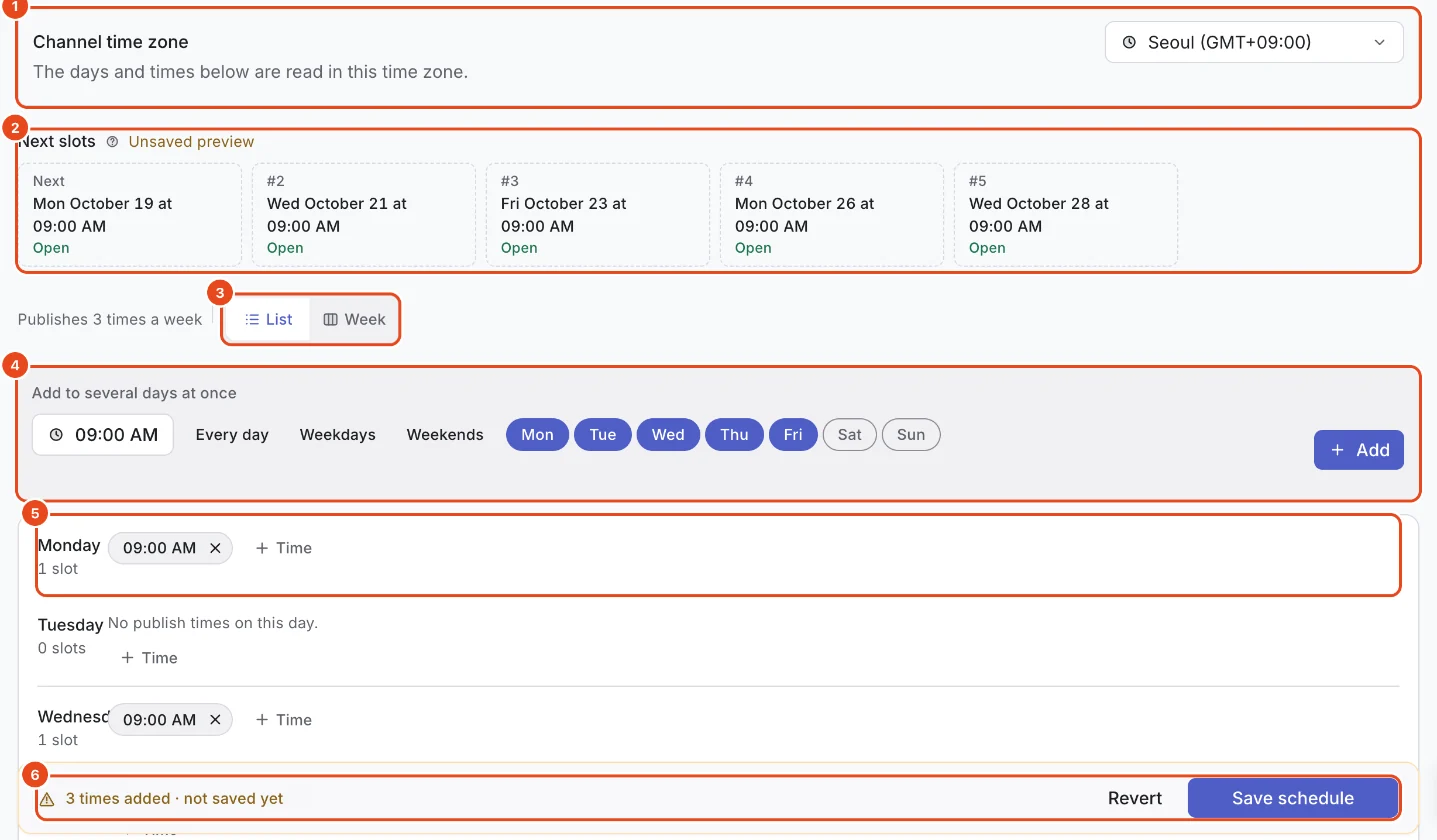Click the Add button for several days
1437x840 pixels.
point(1359,450)
